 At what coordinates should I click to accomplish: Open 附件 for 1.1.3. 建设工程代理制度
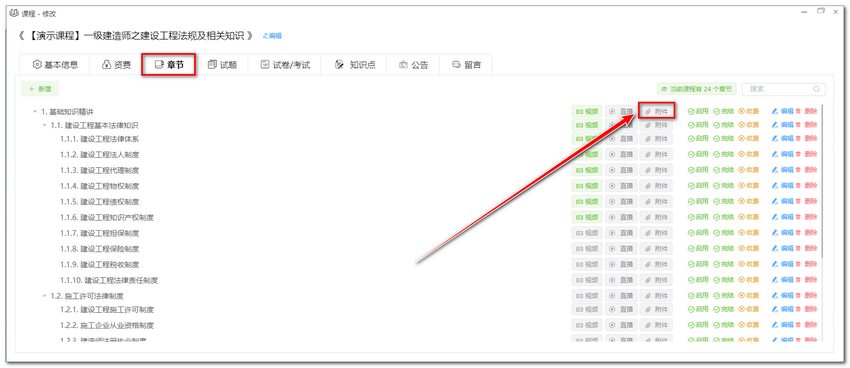pyautogui.click(x=656, y=170)
